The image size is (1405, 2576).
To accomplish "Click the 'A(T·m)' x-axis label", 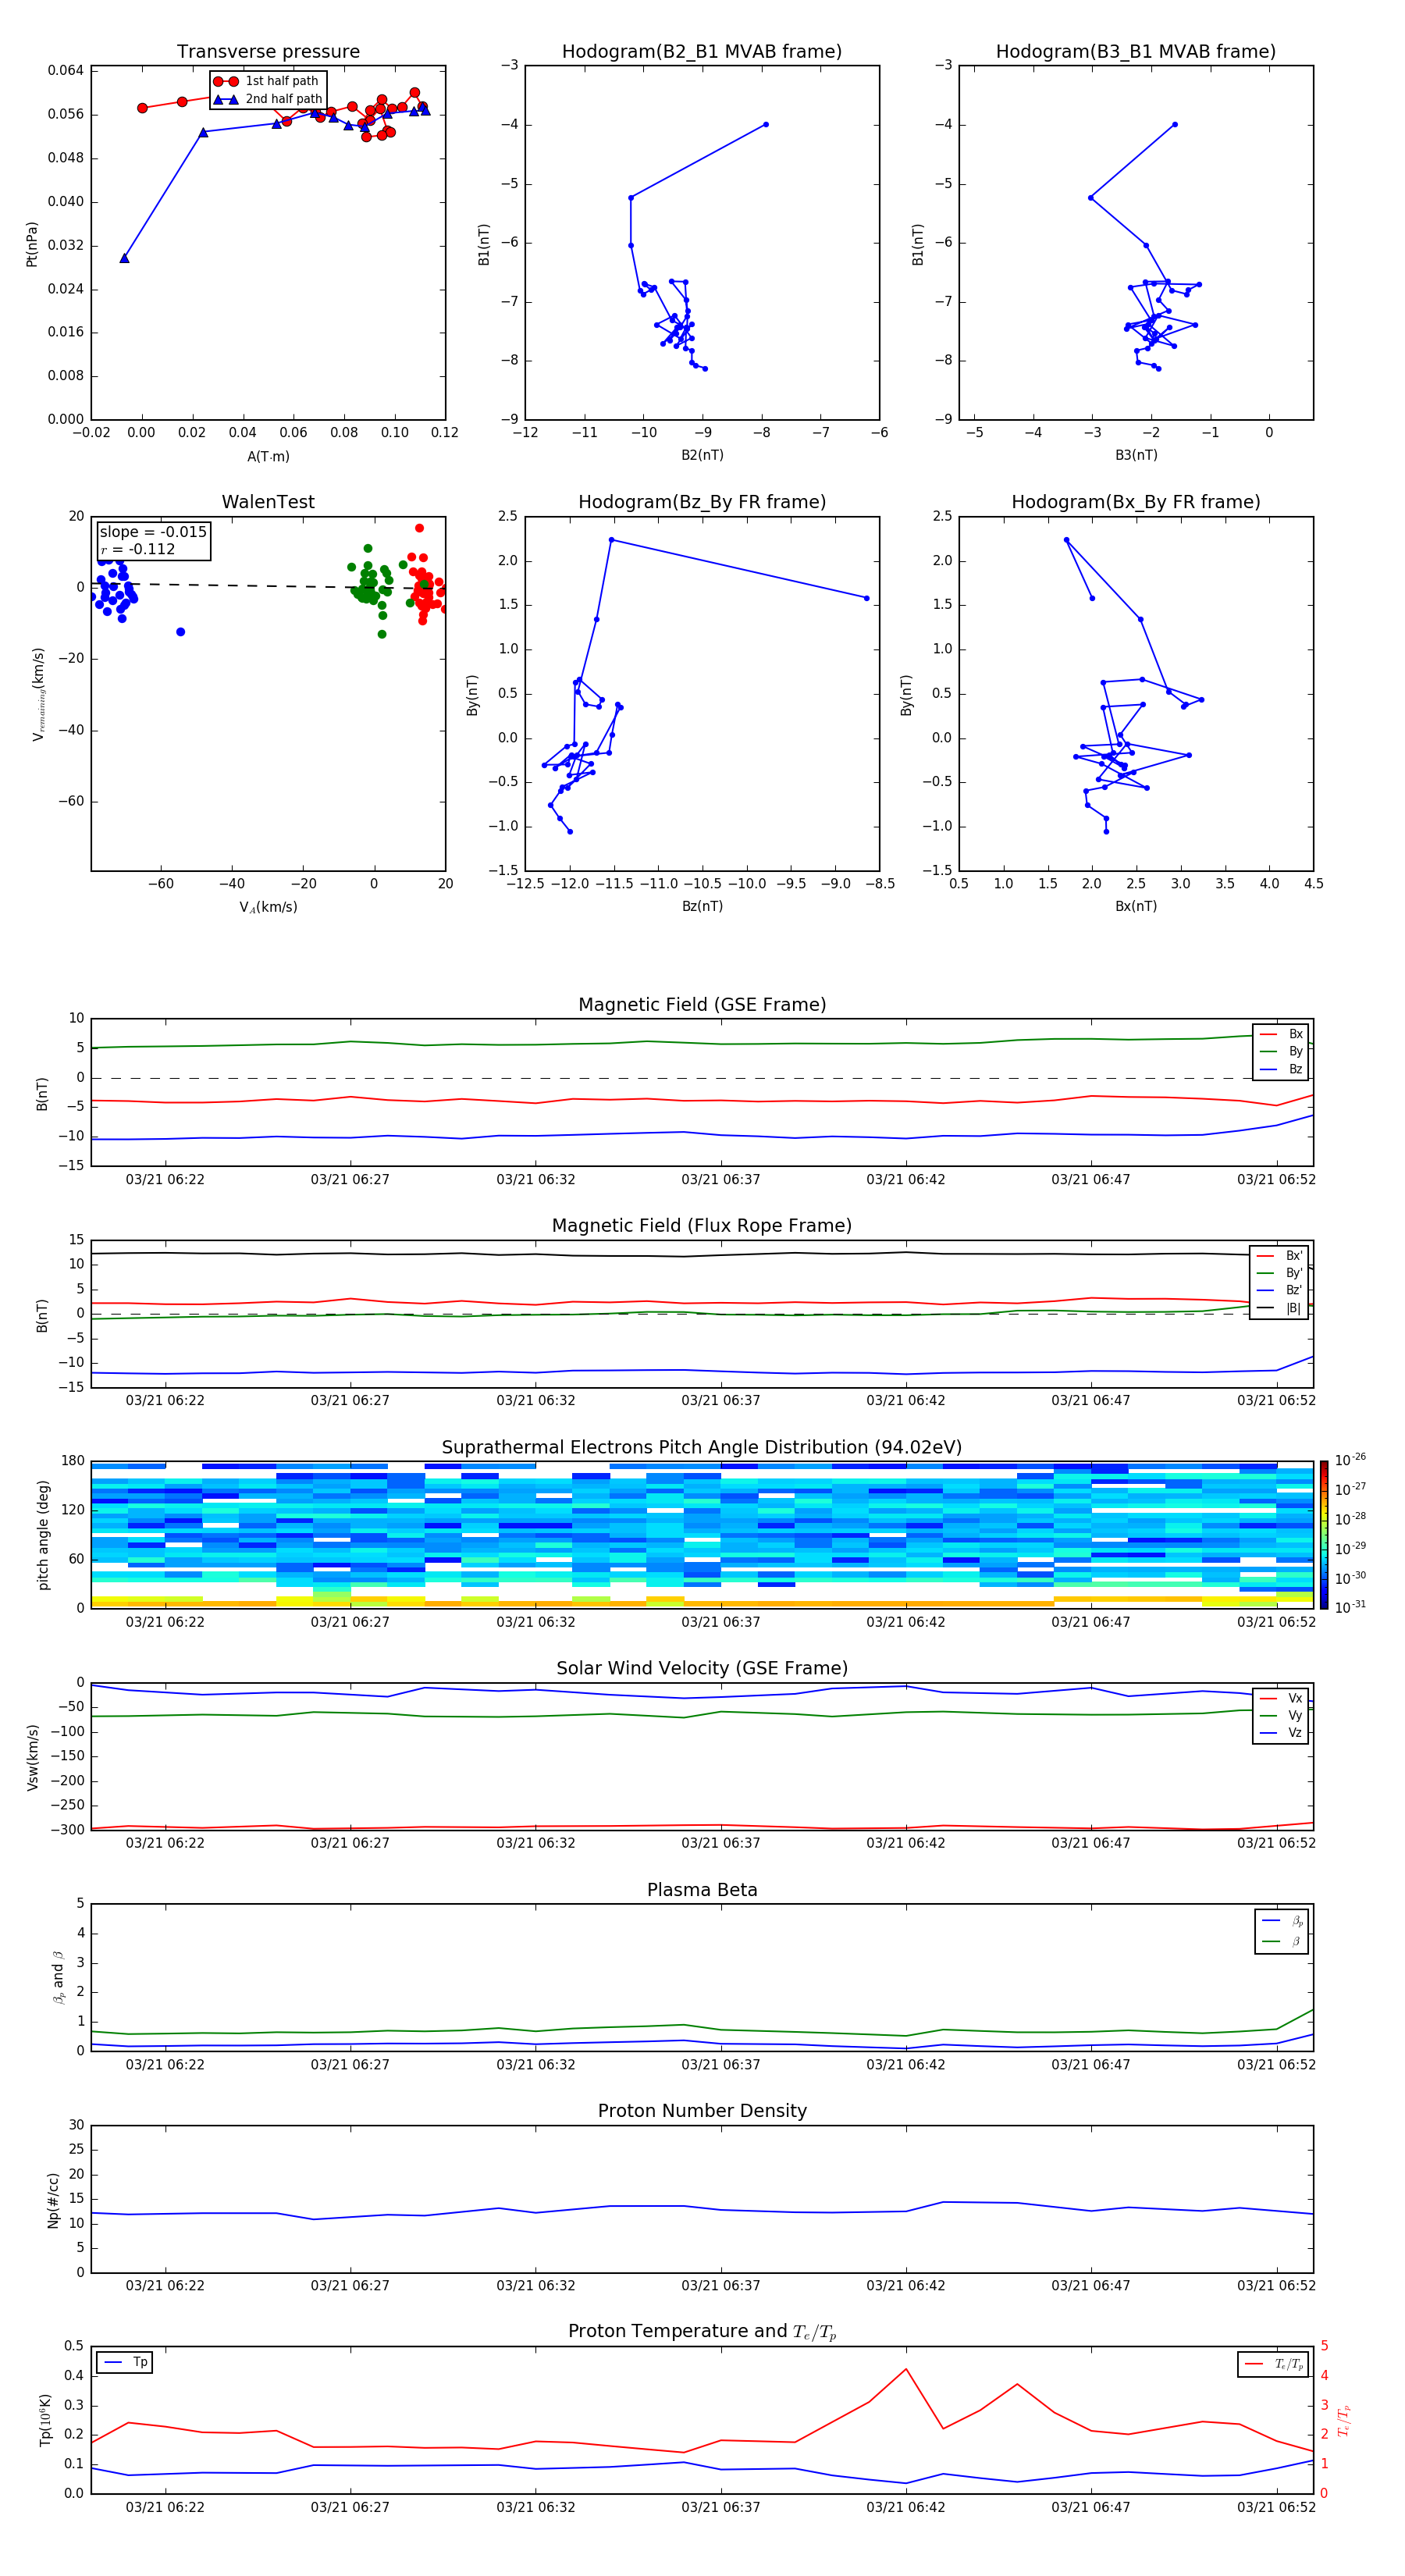I will (x=268, y=457).
